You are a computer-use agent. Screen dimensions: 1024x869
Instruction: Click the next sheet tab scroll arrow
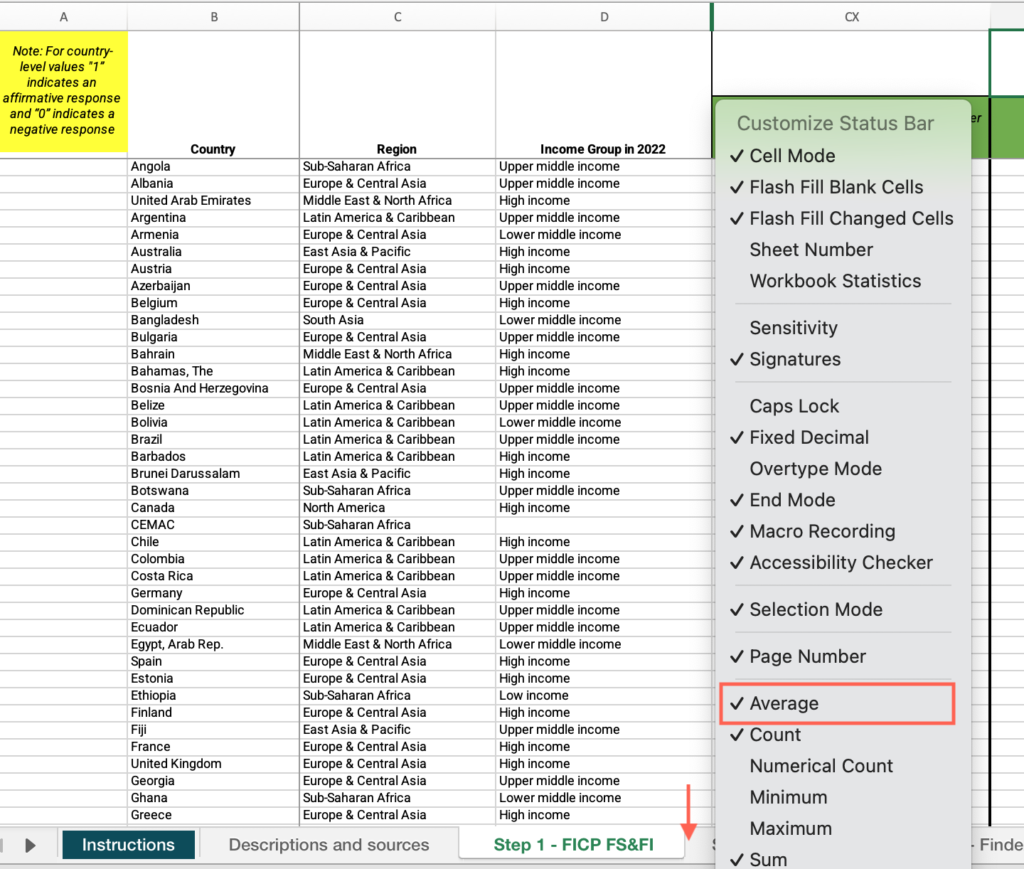coord(30,845)
